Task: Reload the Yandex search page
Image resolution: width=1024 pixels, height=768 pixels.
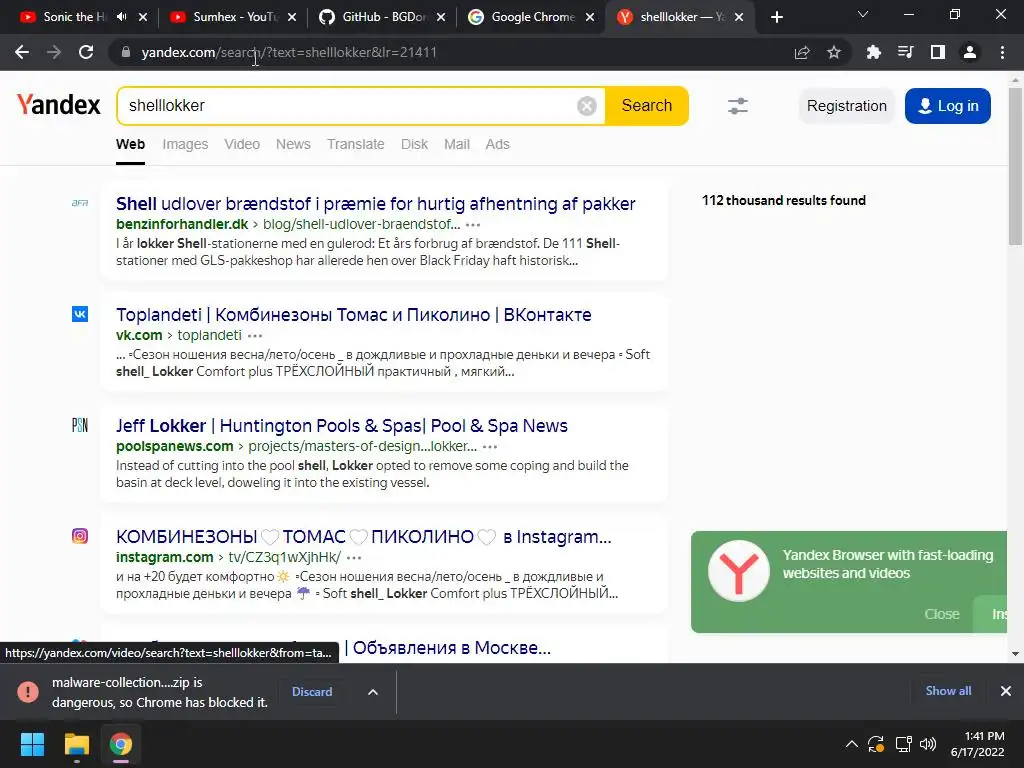Action: (86, 52)
